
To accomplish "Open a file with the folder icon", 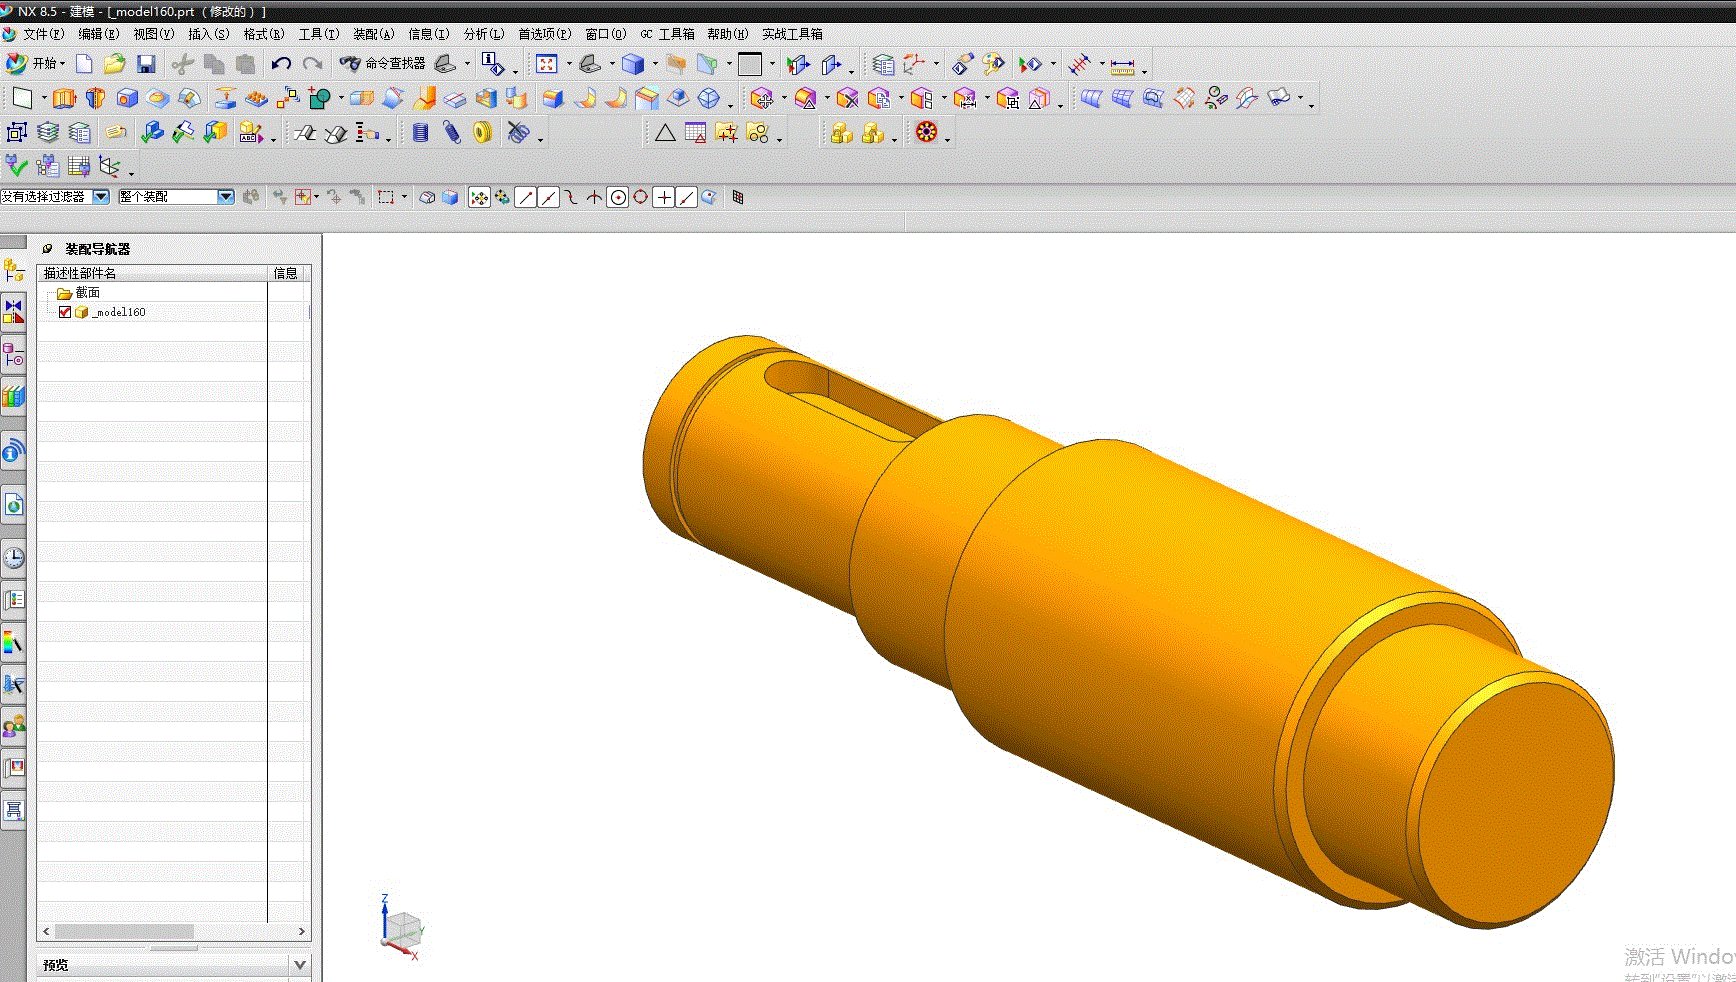I will tap(115, 64).
